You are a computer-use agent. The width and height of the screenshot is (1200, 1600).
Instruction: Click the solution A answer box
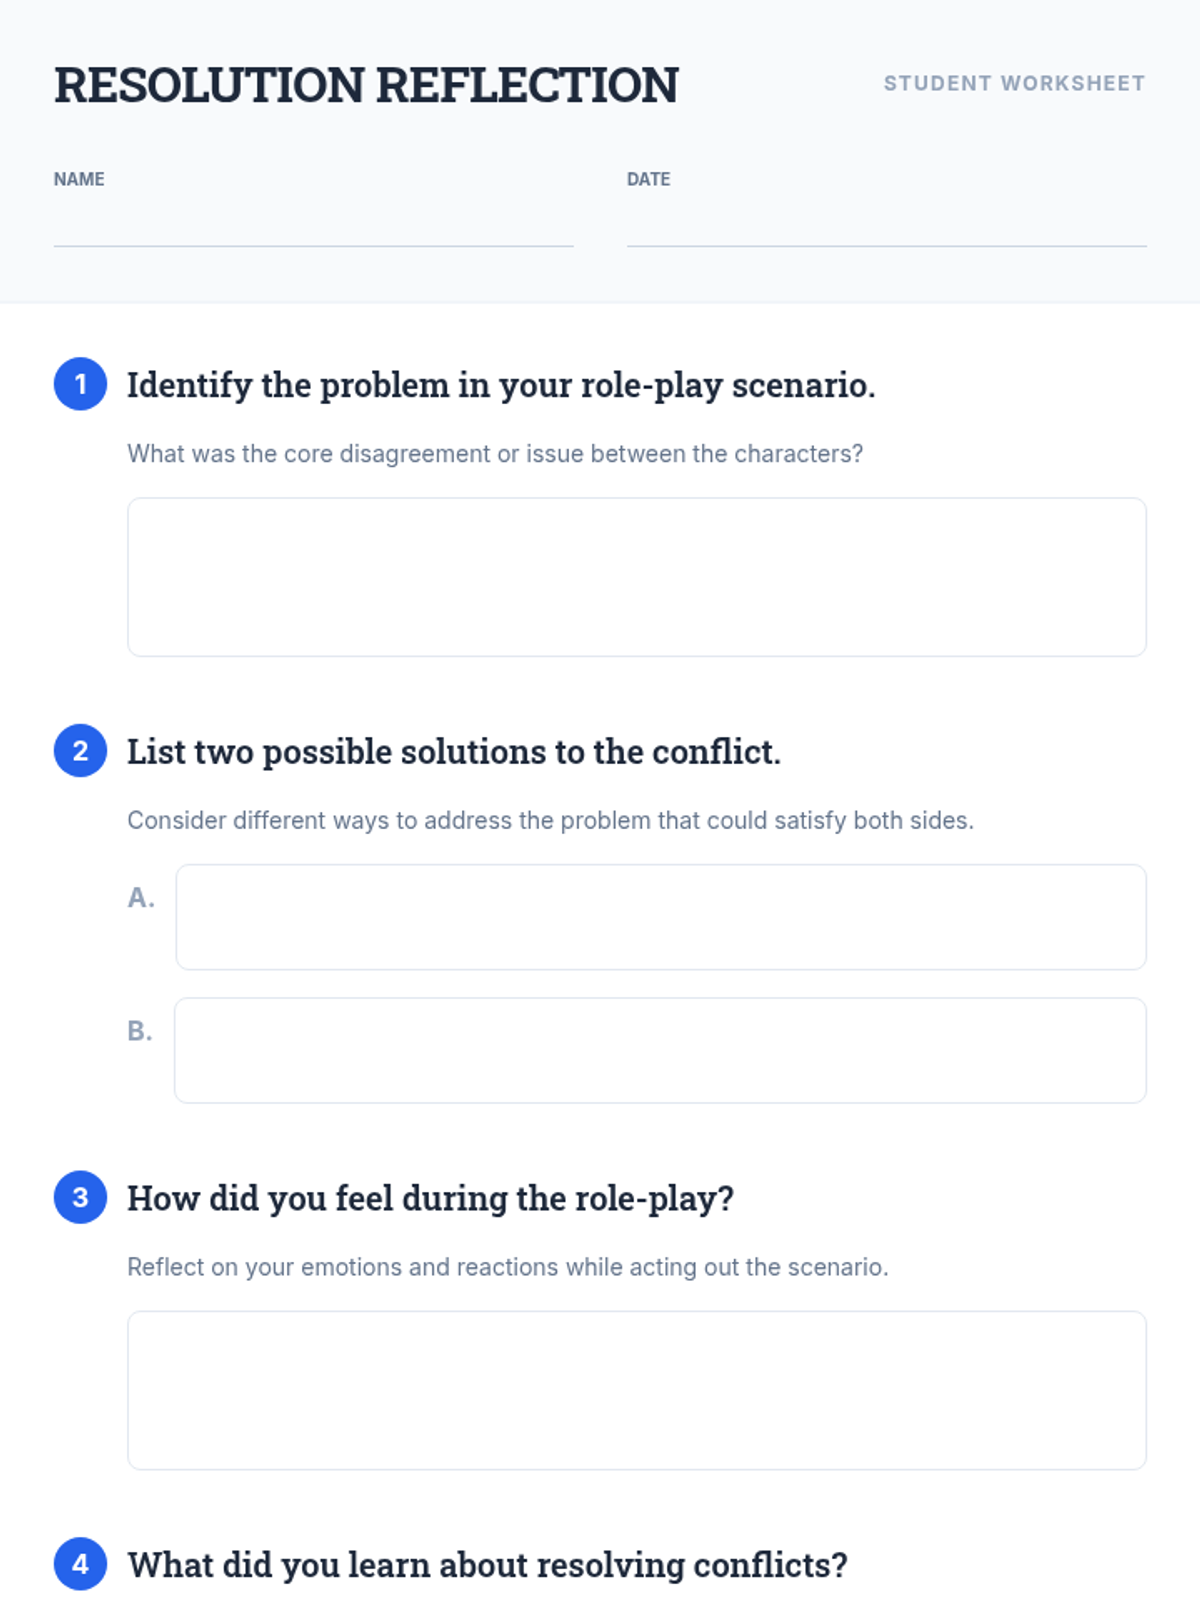click(x=660, y=917)
